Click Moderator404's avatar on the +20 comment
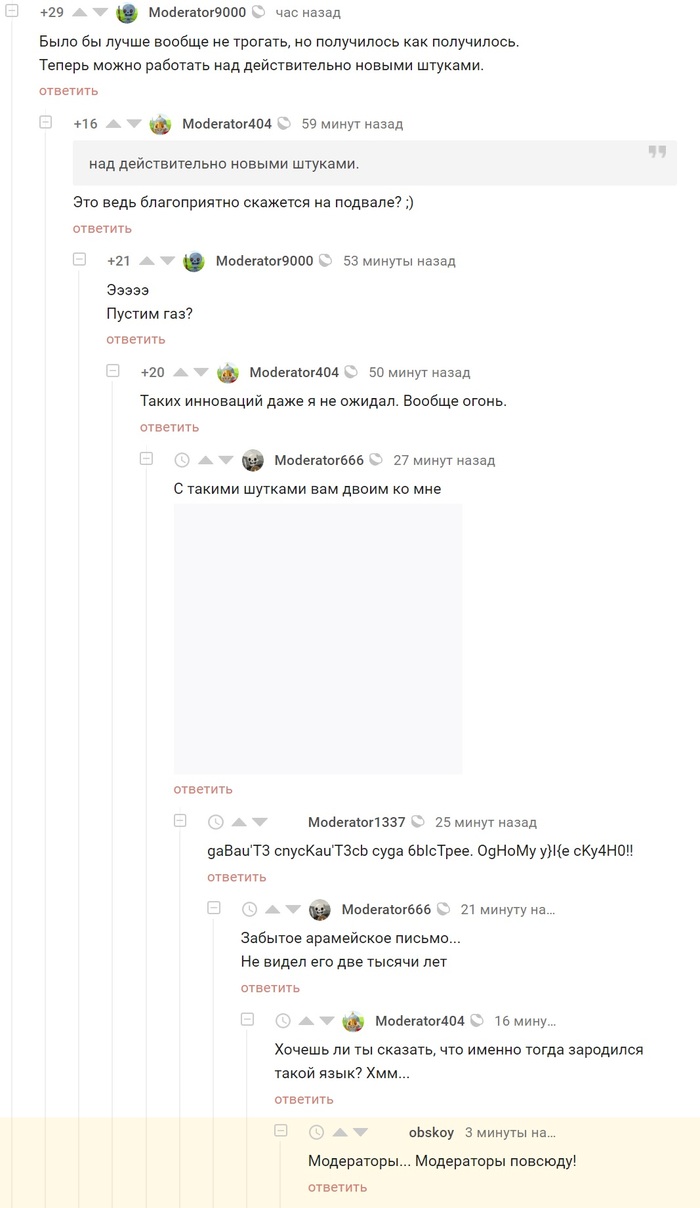Image resolution: width=700 pixels, height=1208 pixels. pyautogui.click(x=228, y=372)
